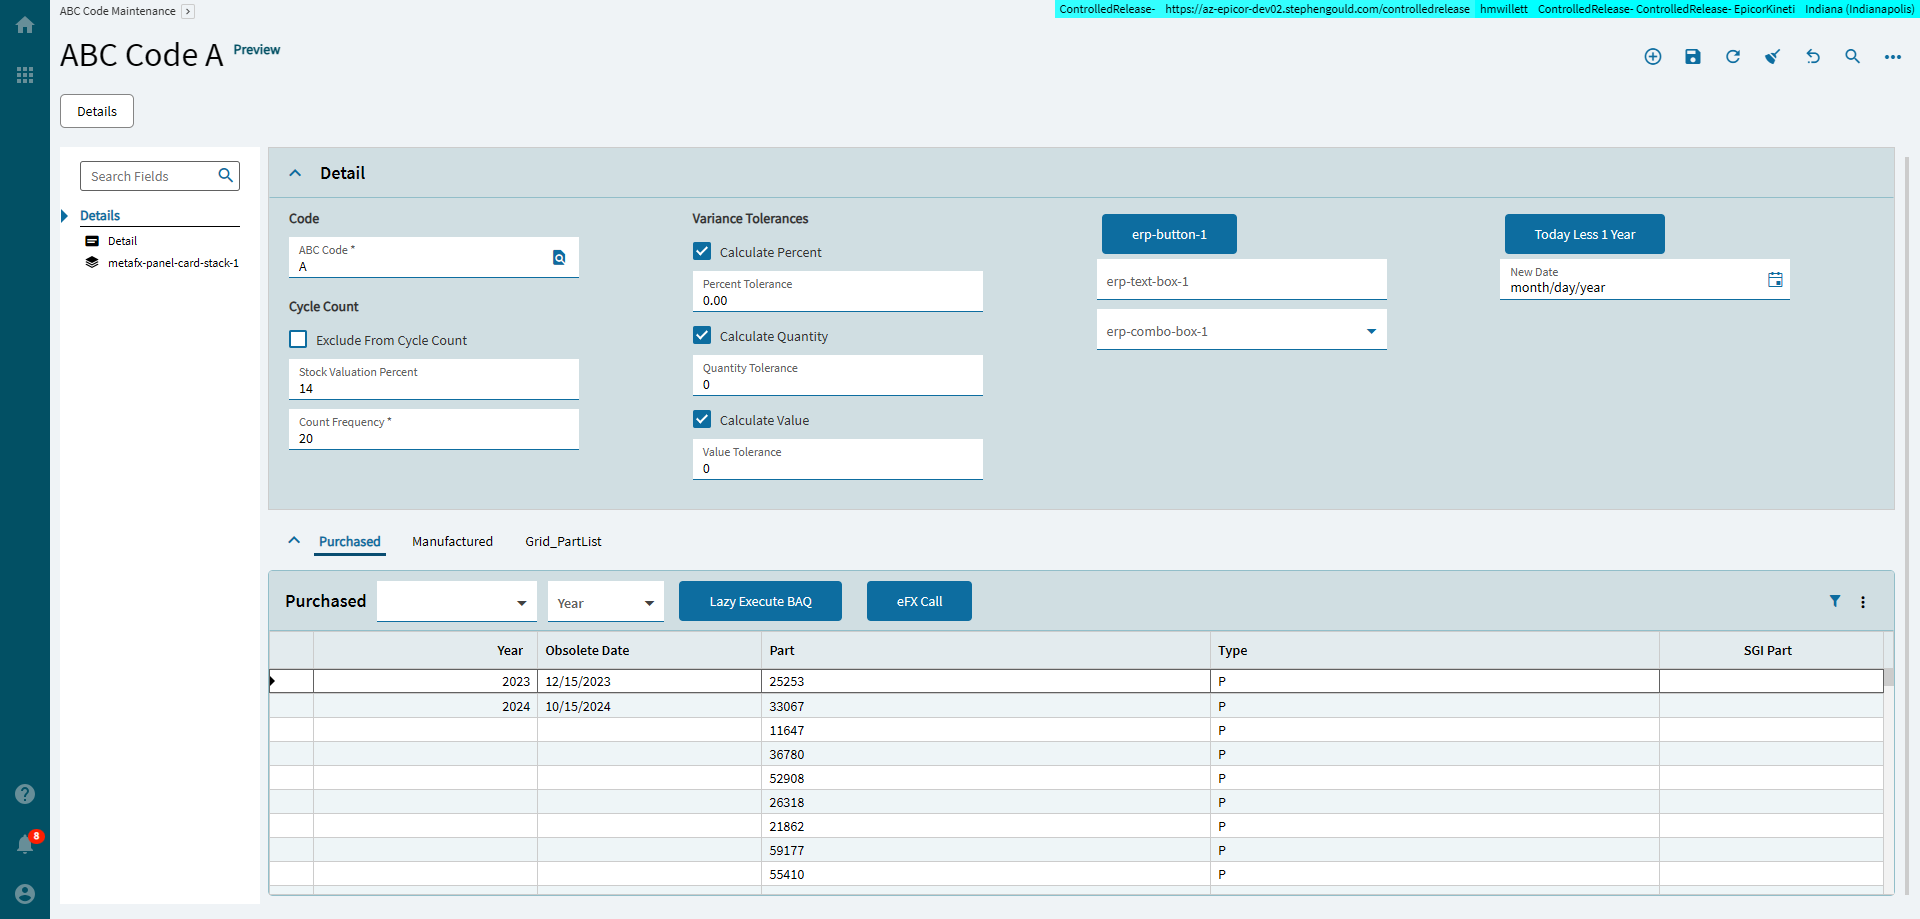Click the Count Frequency field
This screenshot has width=1920, height=919.
coord(434,430)
